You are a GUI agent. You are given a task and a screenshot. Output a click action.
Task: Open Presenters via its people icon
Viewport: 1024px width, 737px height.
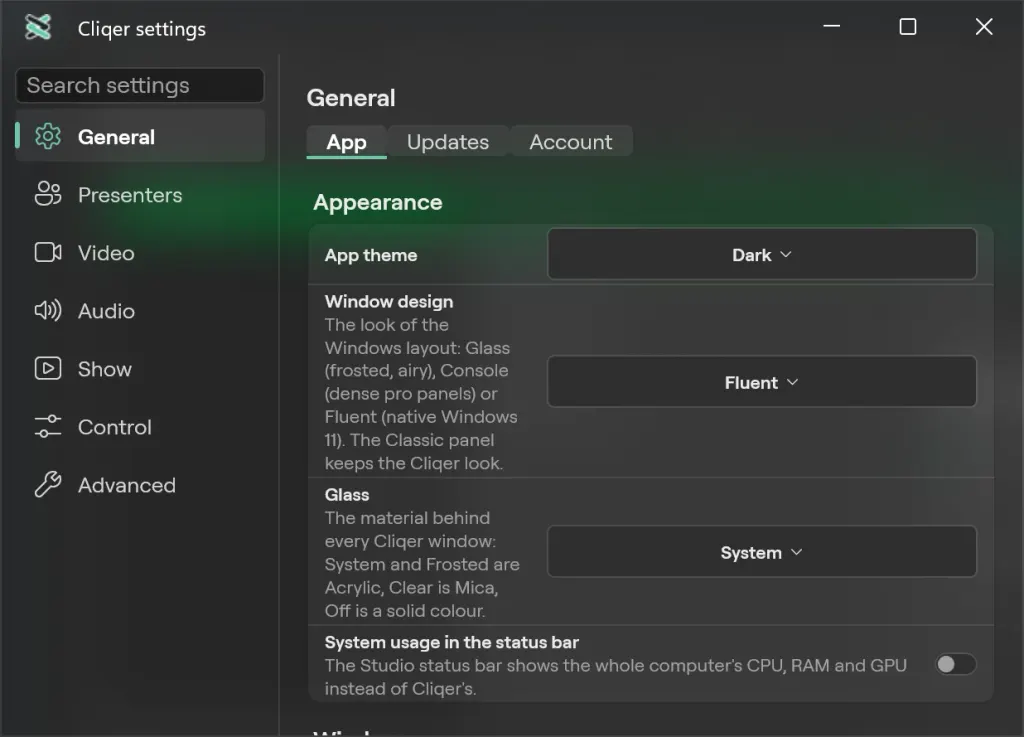coord(48,194)
